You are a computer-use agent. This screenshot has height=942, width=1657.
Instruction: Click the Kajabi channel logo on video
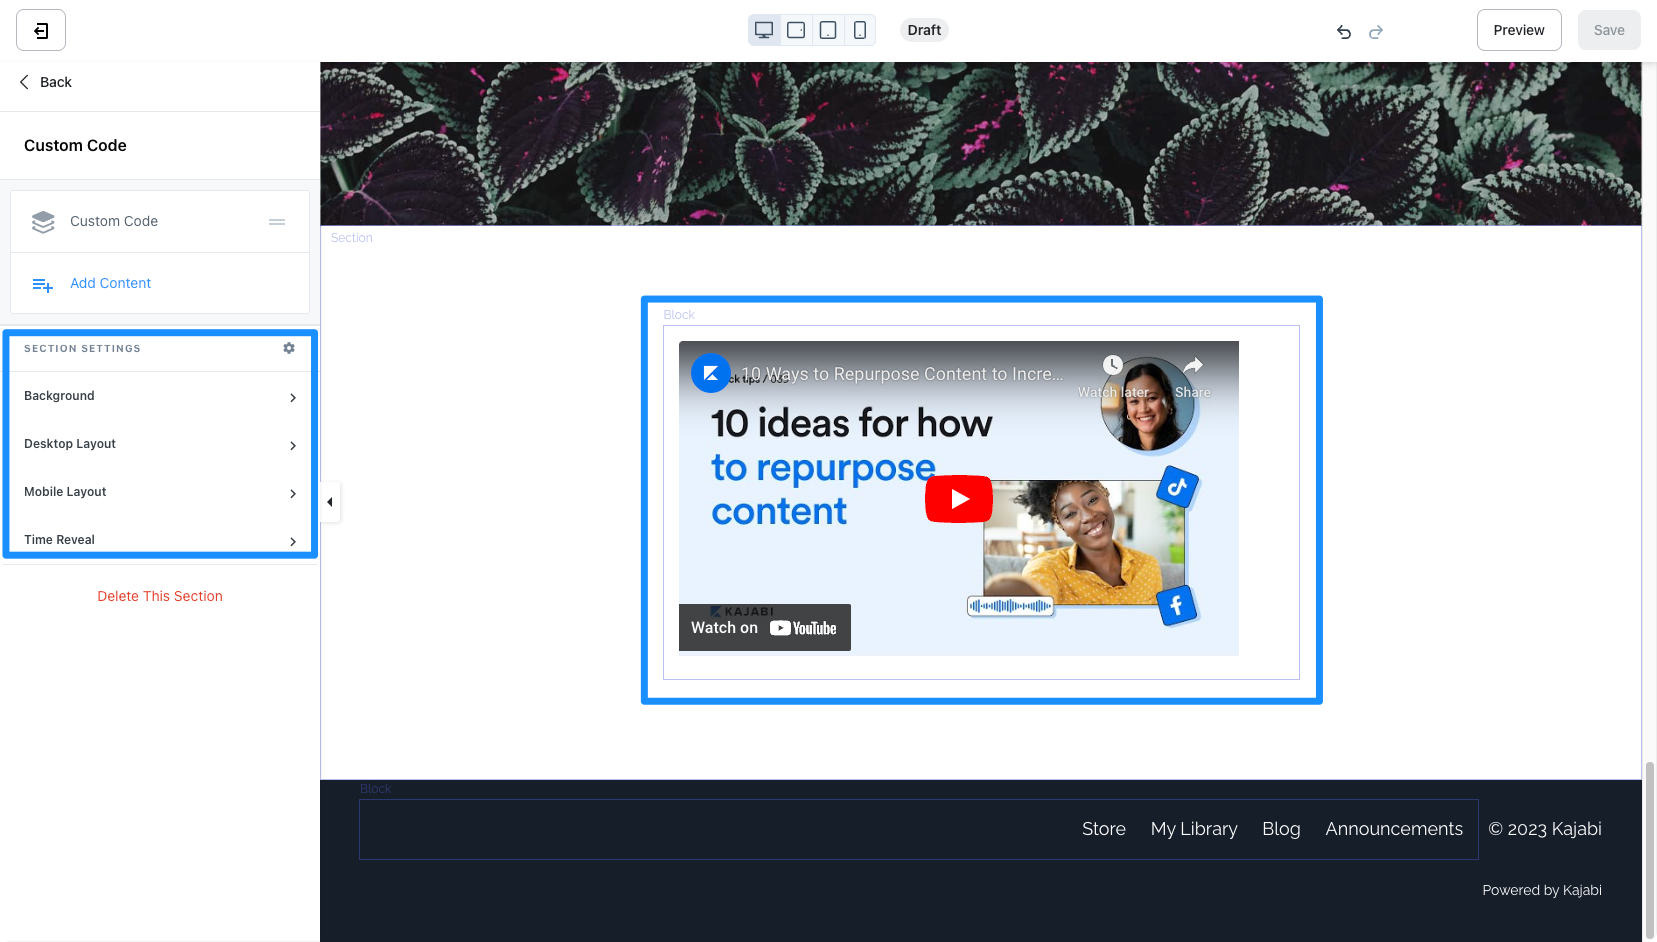coord(711,373)
